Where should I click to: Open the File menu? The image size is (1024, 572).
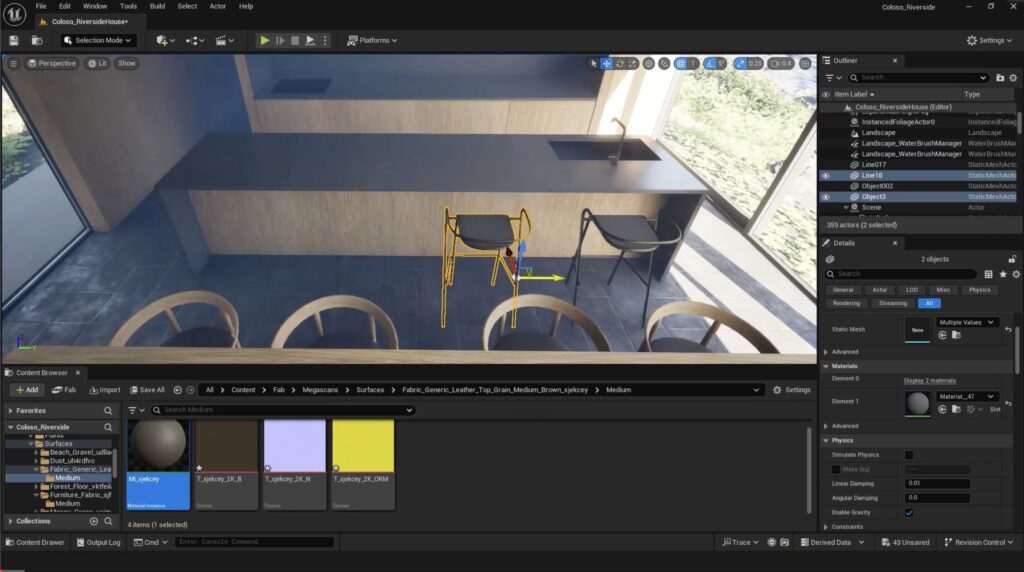40,7
